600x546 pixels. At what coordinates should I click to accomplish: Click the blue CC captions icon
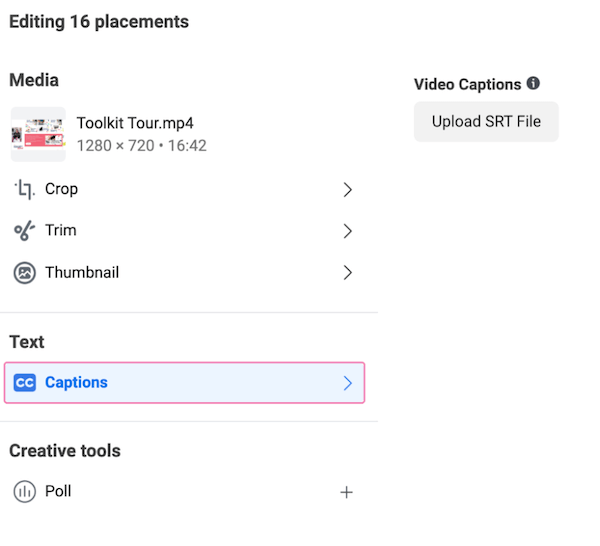[x=25, y=383]
